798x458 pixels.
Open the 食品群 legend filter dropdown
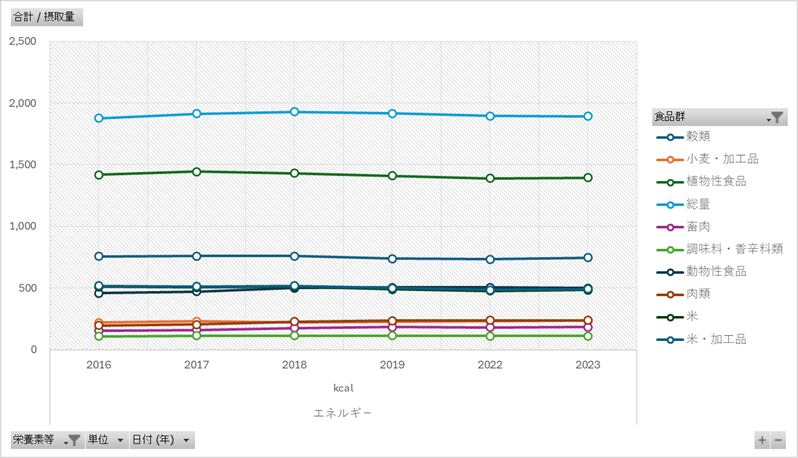coord(775,117)
